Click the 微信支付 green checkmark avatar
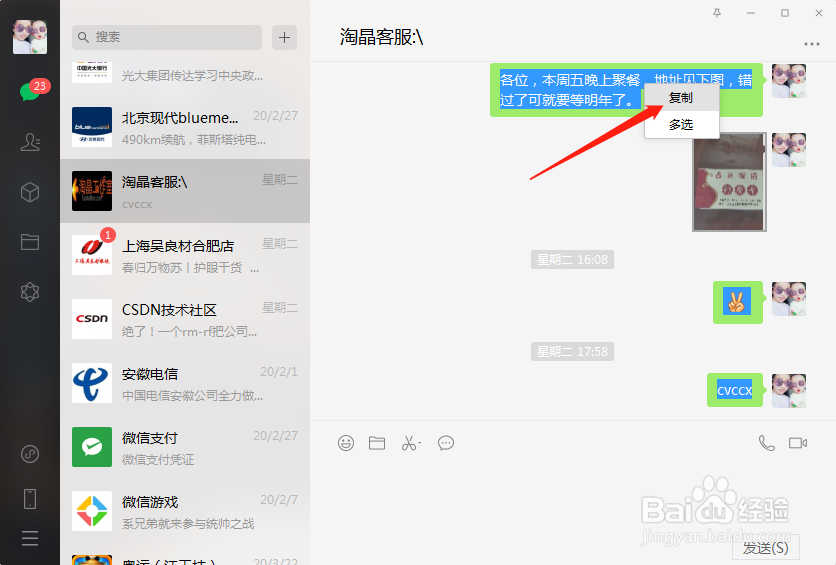The width and height of the screenshot is (836, 565). coord(92,447)
